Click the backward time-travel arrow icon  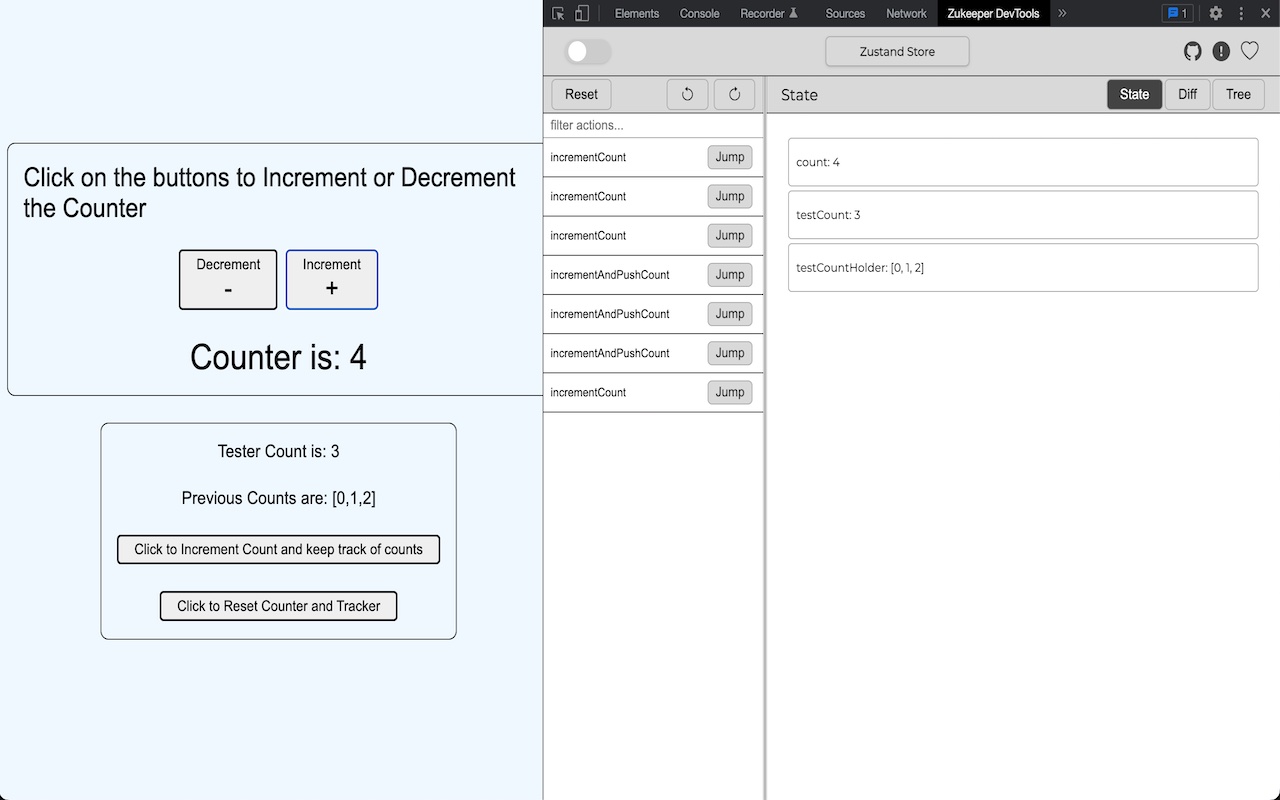[x=687, y=94]
